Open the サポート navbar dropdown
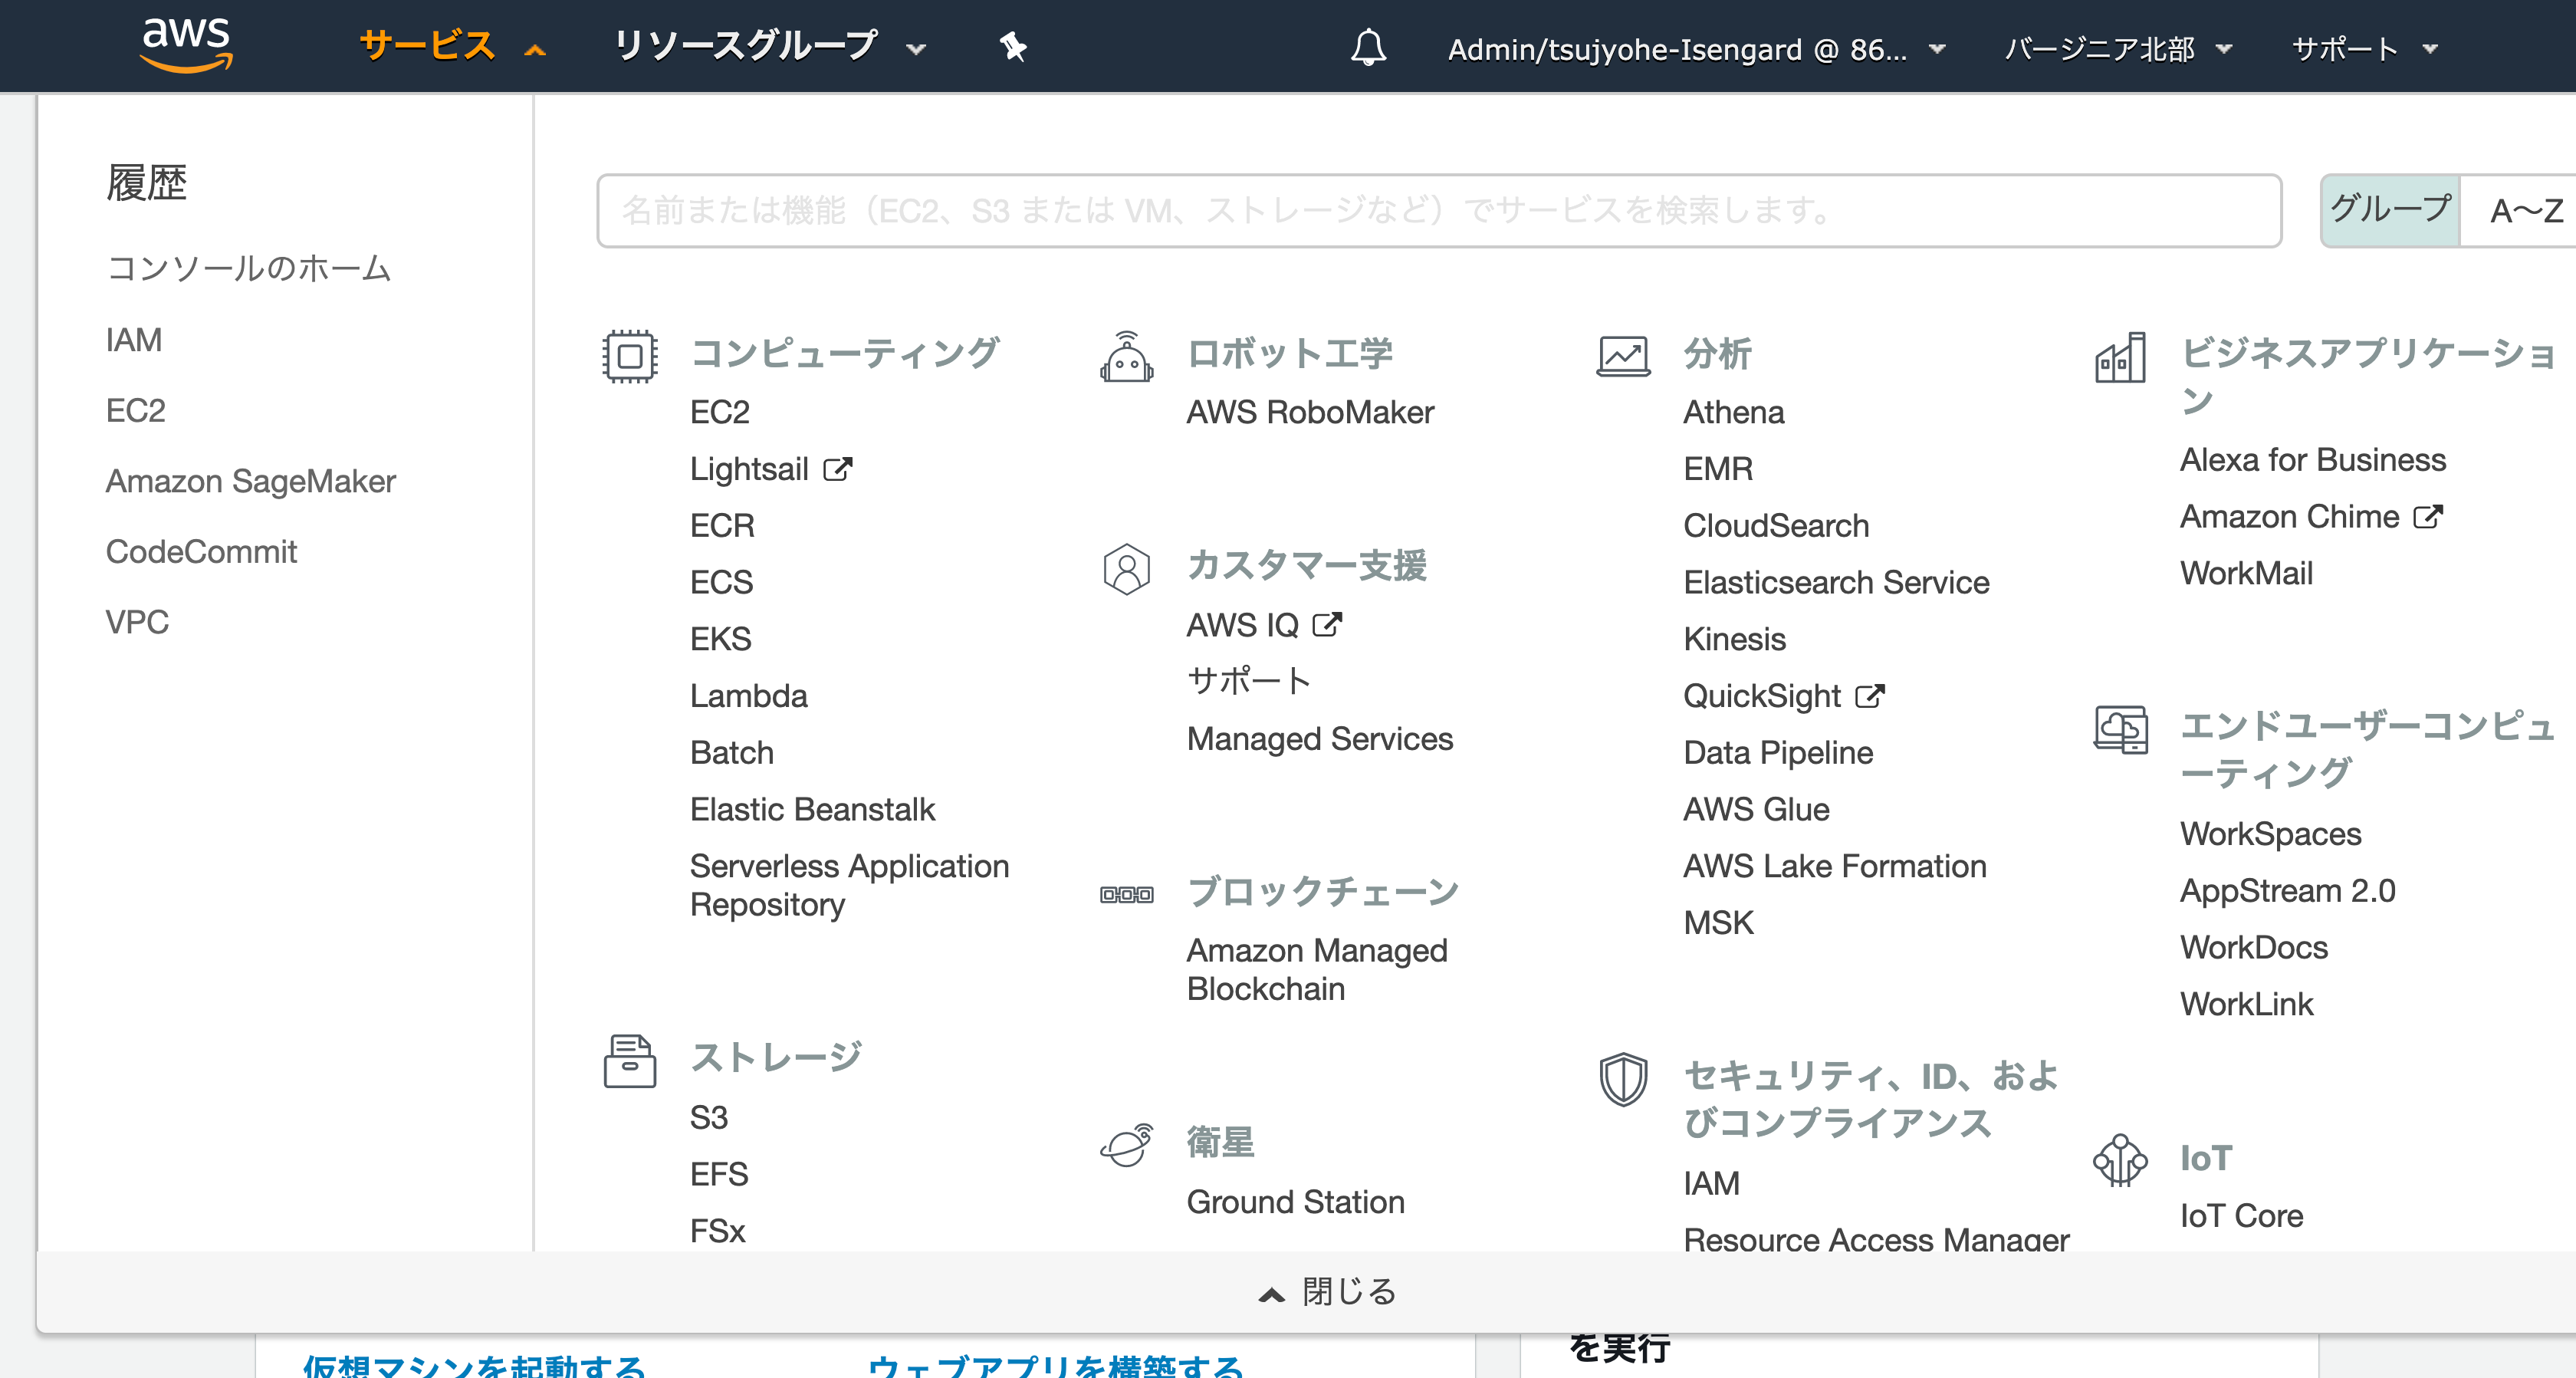The height and width of the screenshot is (1378, 2576). (x=2364, y=49)
